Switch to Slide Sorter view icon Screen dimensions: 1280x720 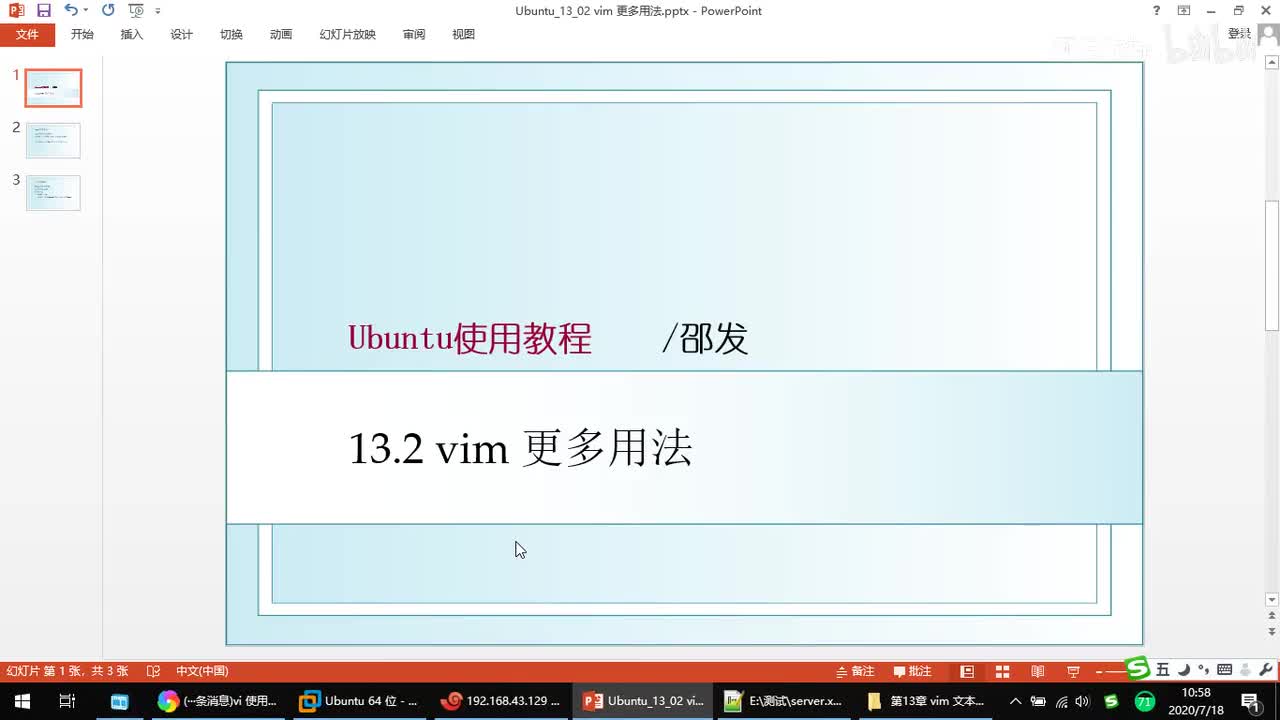click(x=1002, y=671)
